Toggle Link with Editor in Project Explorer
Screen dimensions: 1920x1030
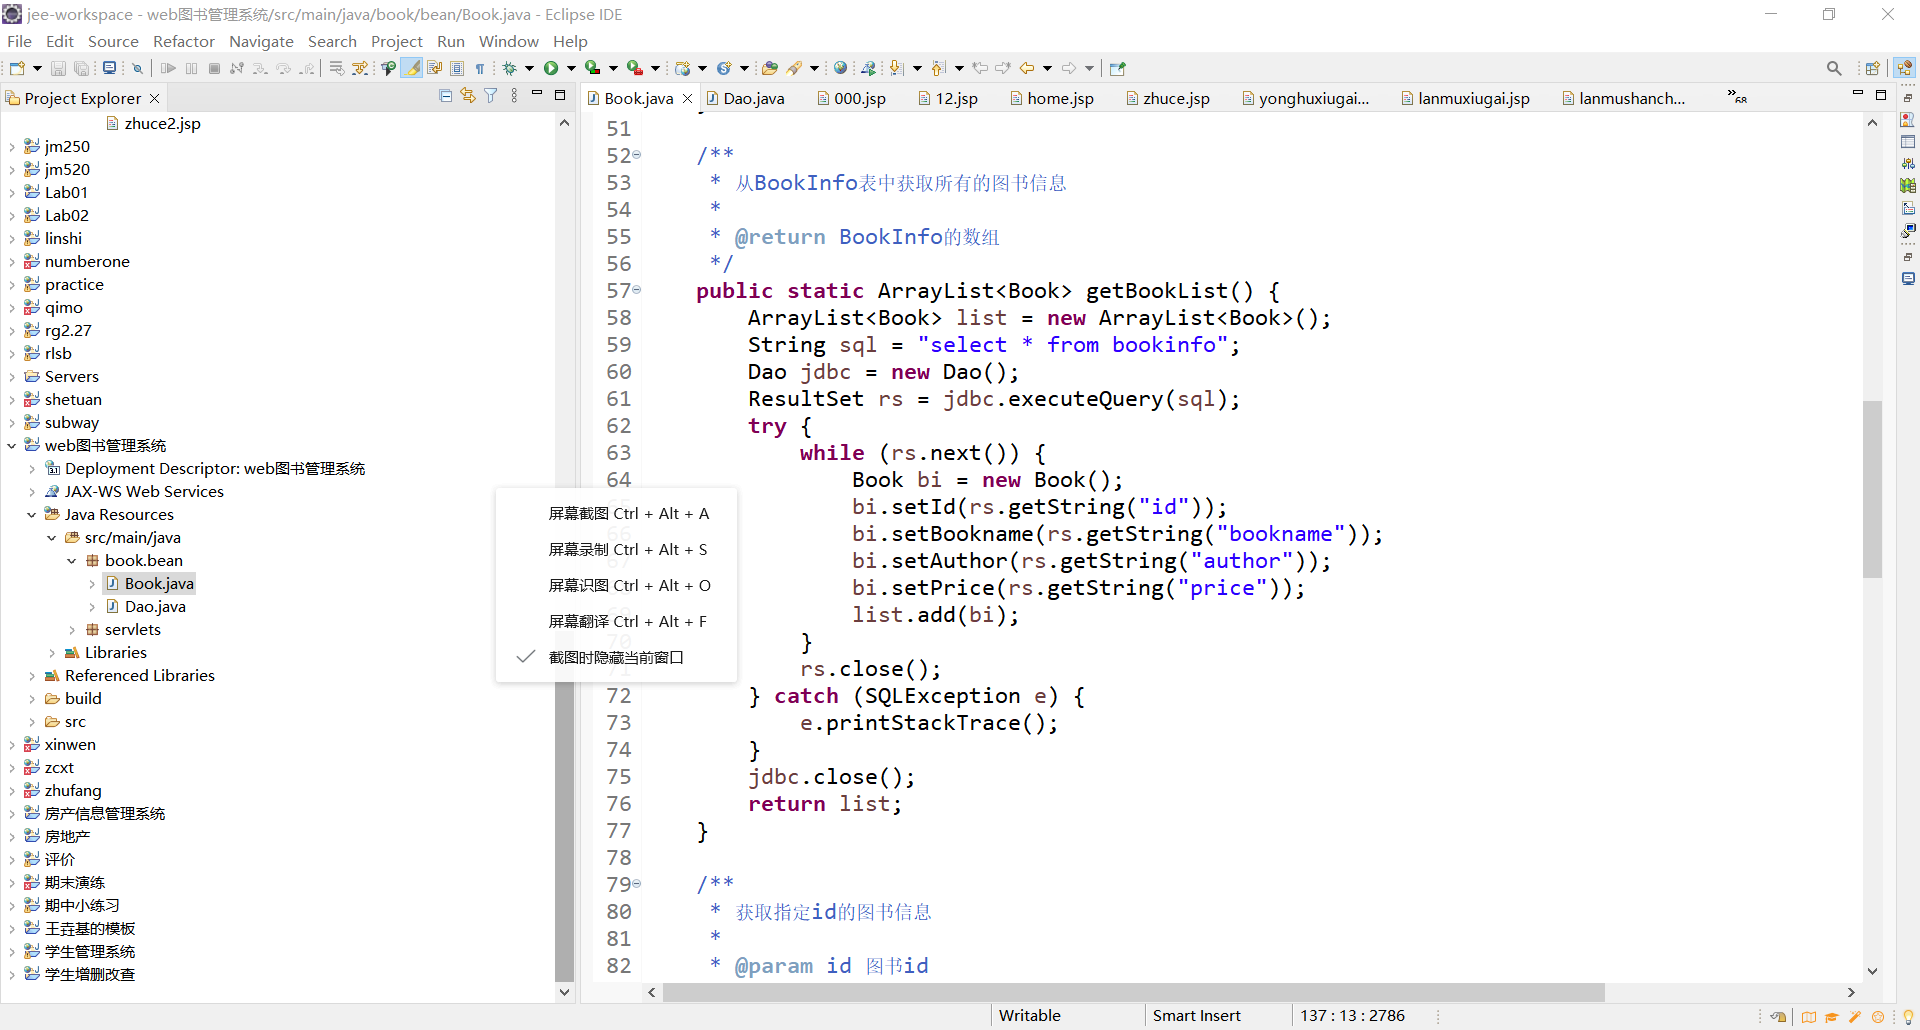point(468,96)
